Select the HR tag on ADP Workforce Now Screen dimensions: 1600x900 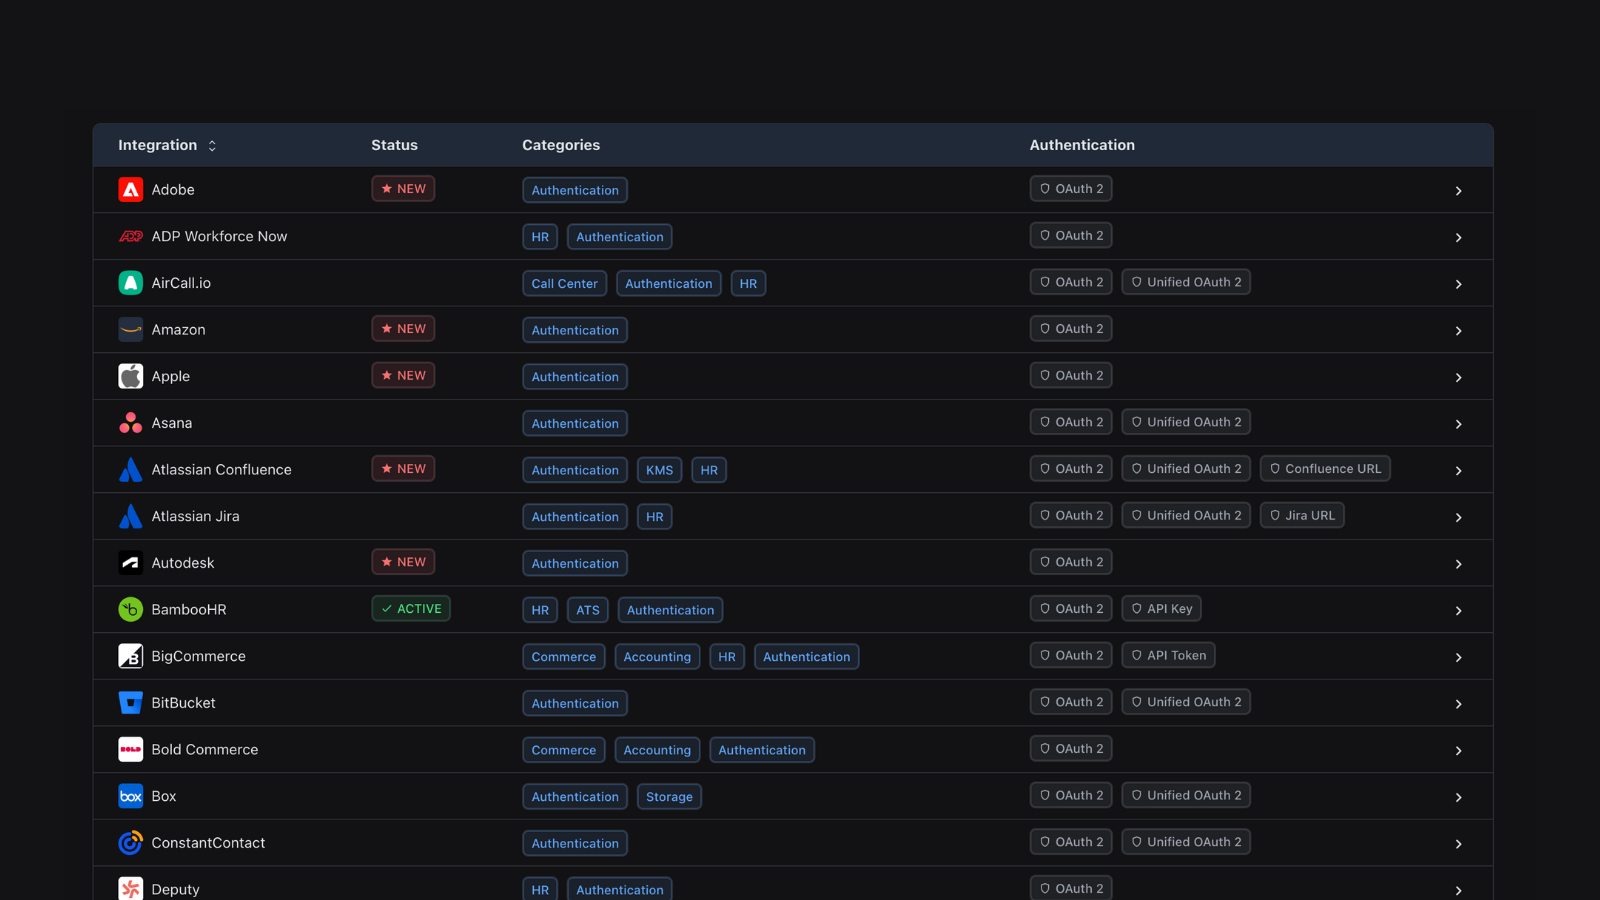coord(539,236)
